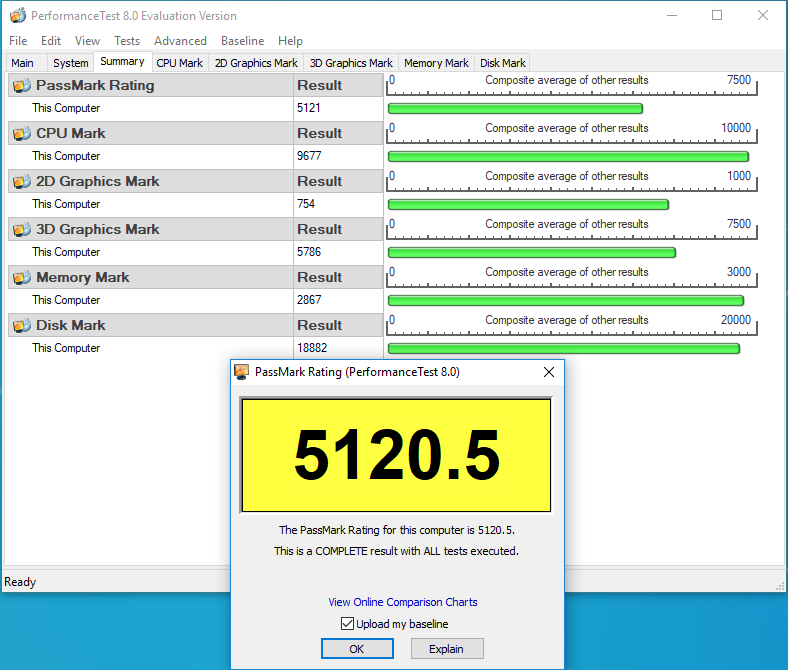The height and width of the screenshot is (670, 788).
Task: Click the PerformanceTest title bar app icon
Action: coord(18,16)
